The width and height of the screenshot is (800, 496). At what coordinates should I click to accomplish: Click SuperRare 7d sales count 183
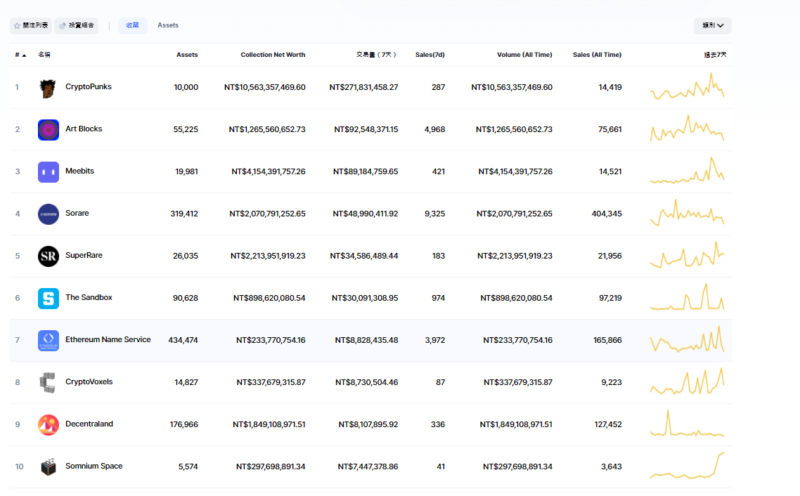[x=439, y=256]
